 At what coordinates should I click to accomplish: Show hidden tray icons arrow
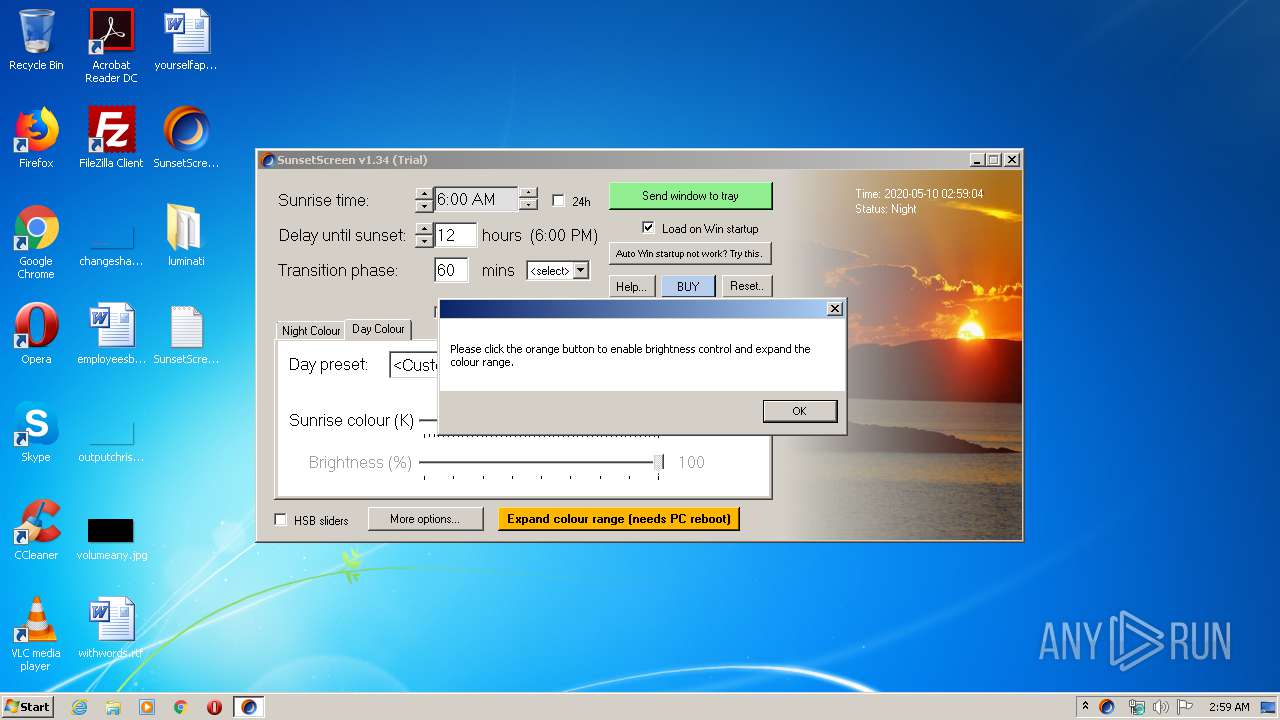pos(1085,707)
